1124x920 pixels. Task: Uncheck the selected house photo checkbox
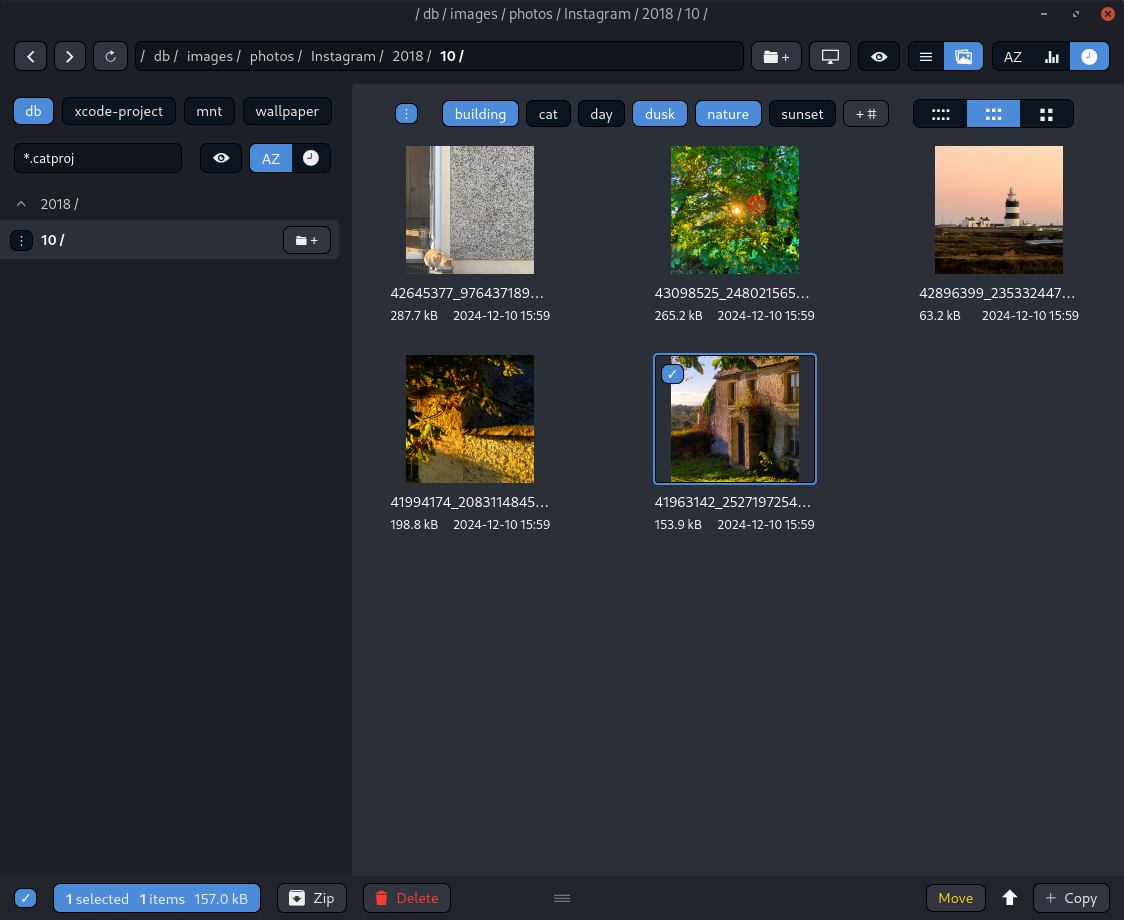[x=672, y=374]
